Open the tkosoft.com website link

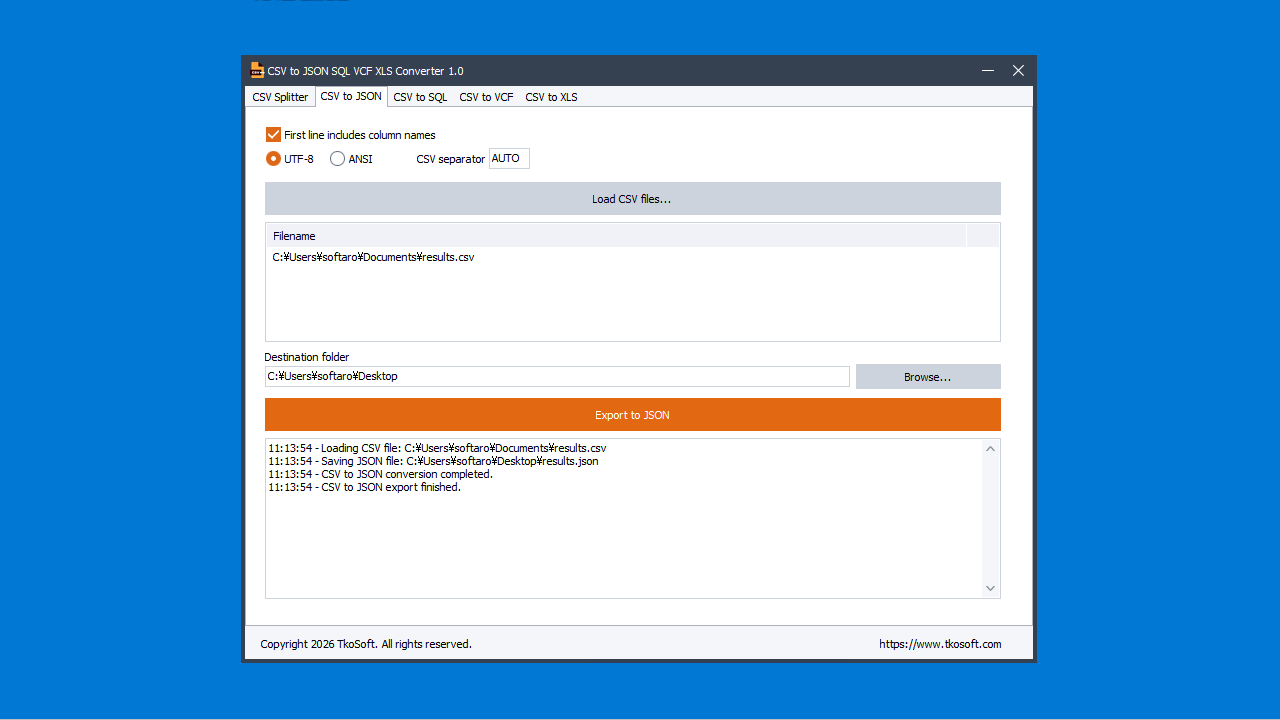[940, 644]
